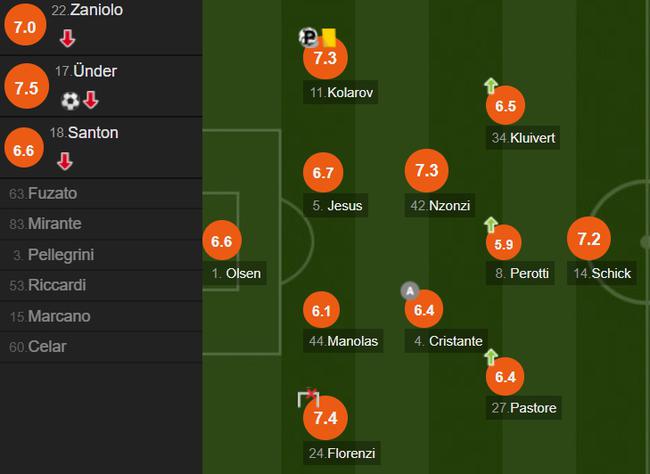Click the yellow card icon above Kolarov
The width and height of the screenshot is (650, 474).
click(329, 37)
